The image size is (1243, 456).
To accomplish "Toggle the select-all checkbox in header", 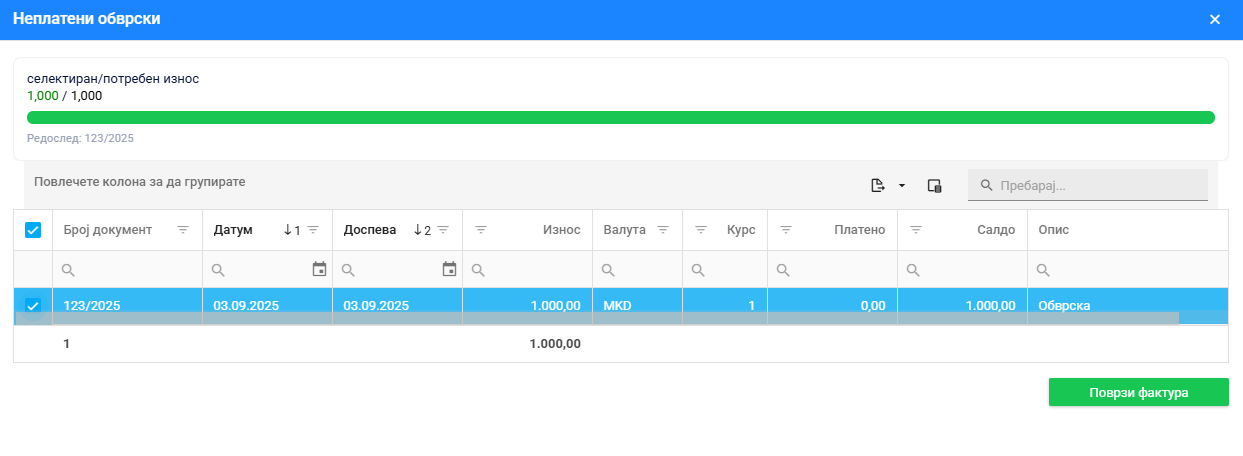I will (33, 230).
